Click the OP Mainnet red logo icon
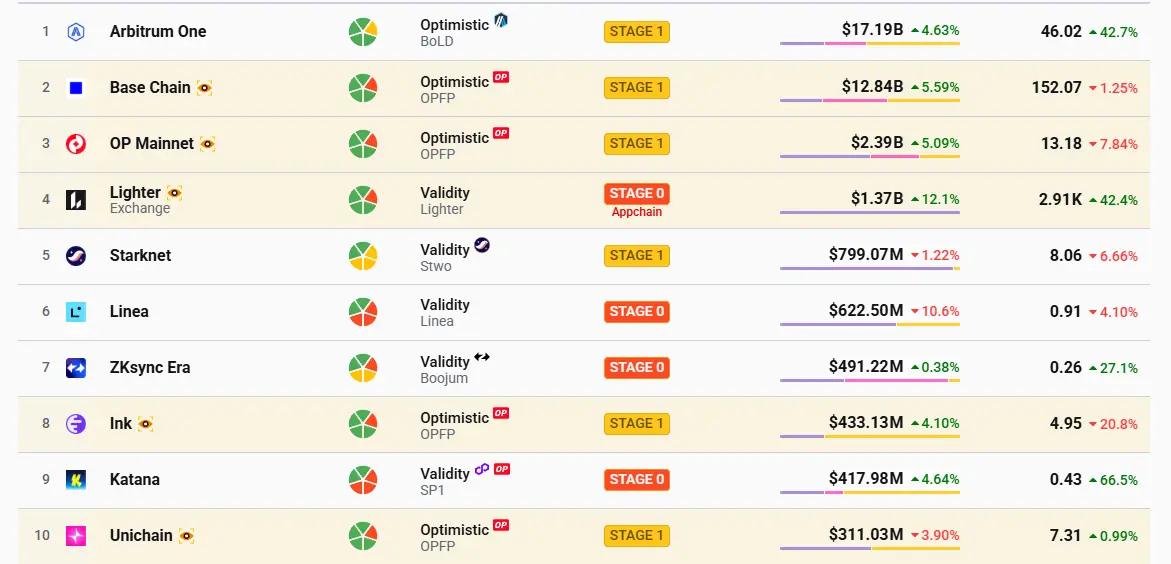1171x564 pixels. pos(76,144)
